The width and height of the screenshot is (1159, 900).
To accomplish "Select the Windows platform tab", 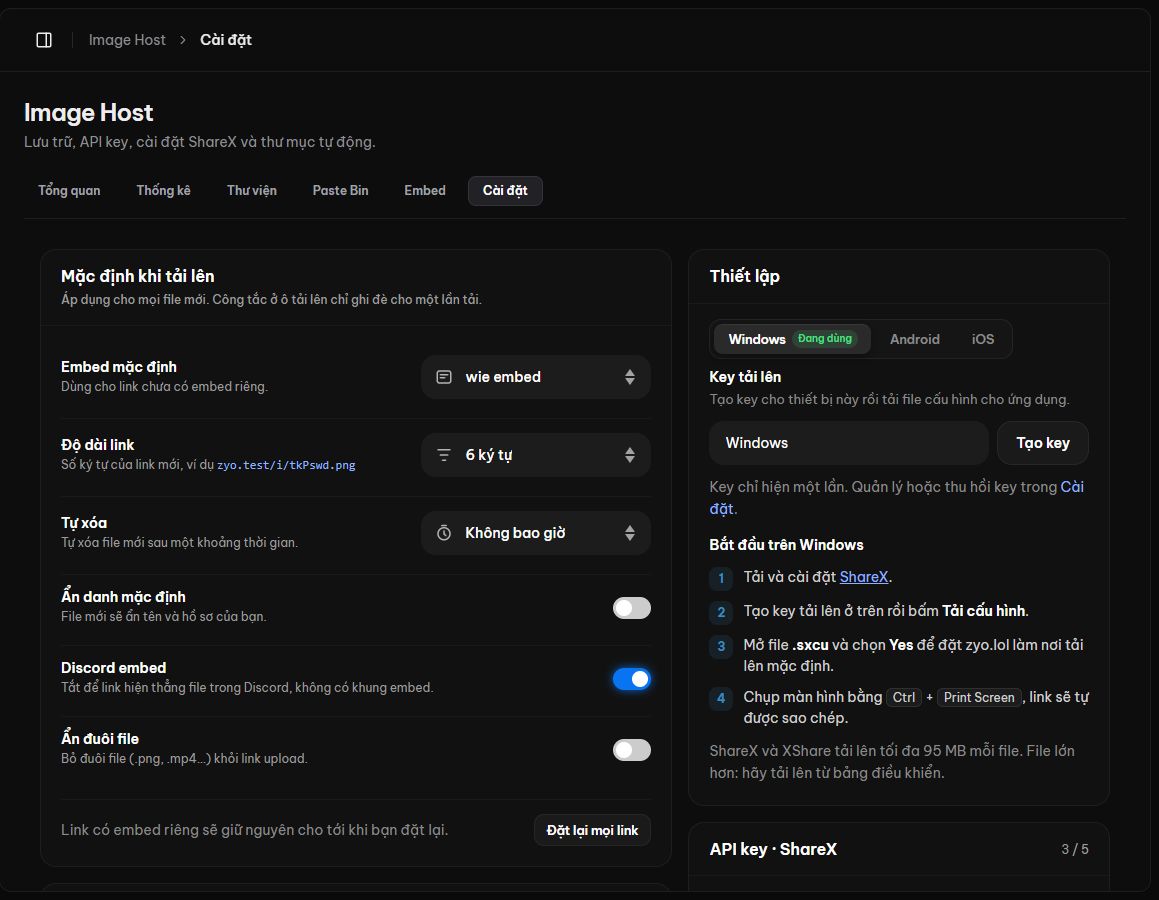I will 792,339.
